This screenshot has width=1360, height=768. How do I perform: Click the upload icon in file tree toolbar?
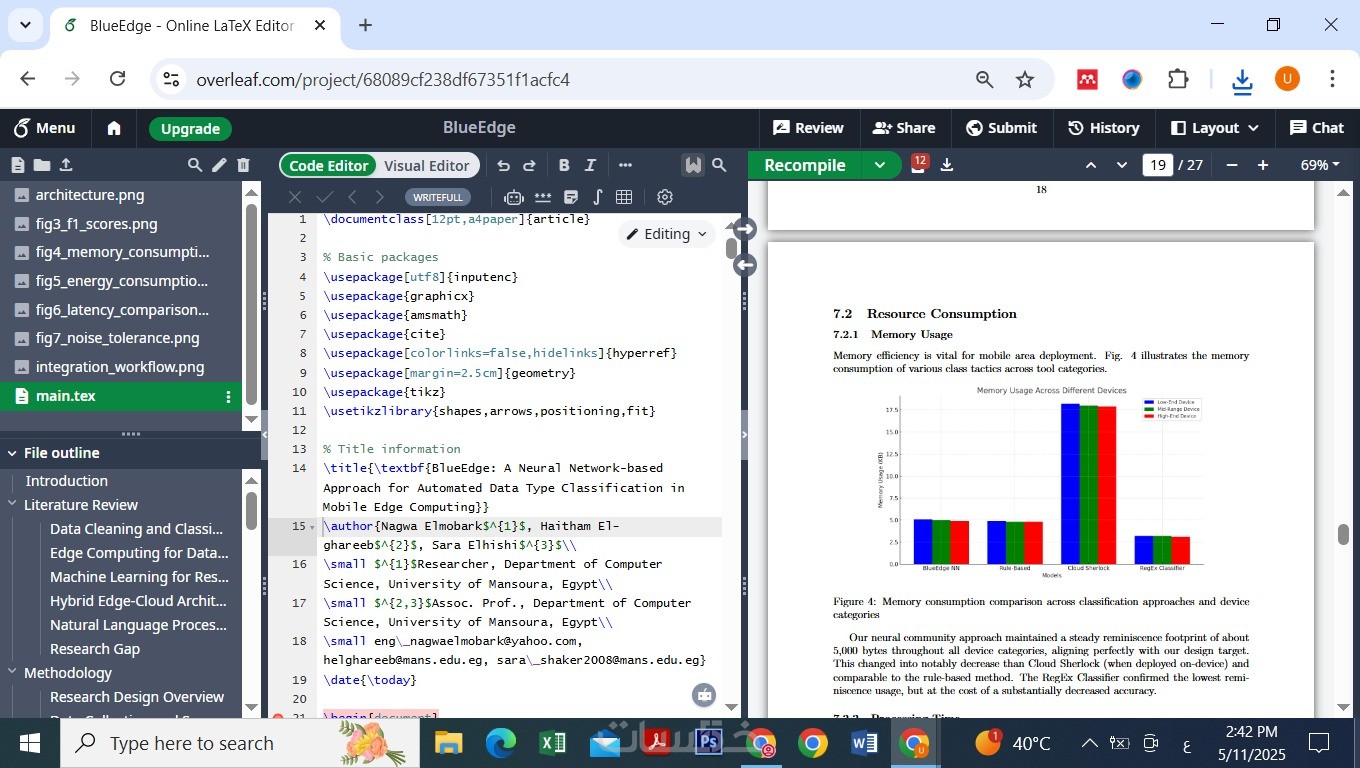(x=66, y=165)
